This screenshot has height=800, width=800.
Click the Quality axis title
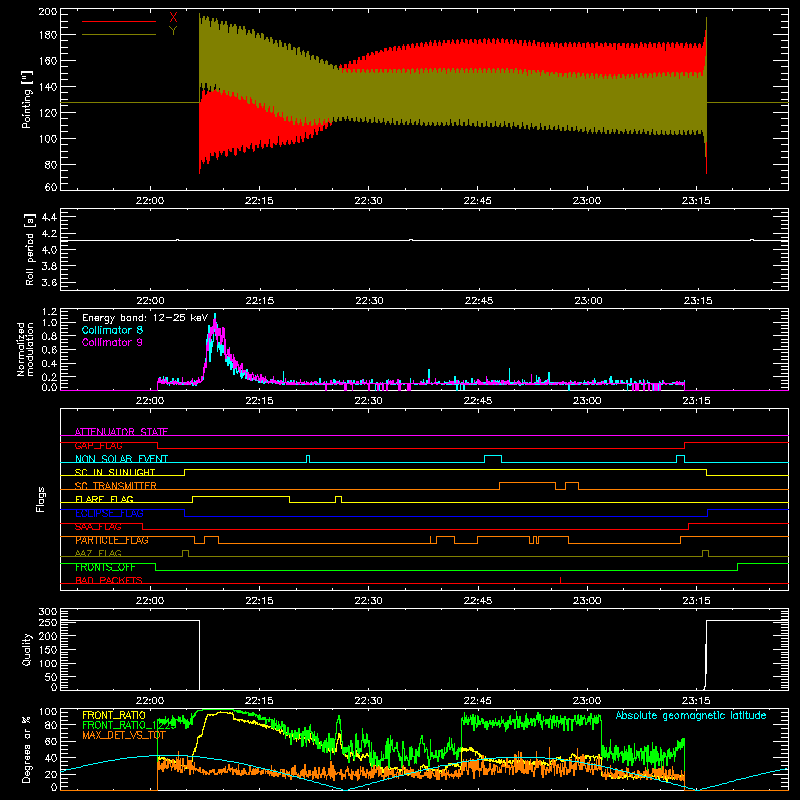pyautogui.click(x=27, y=649)
